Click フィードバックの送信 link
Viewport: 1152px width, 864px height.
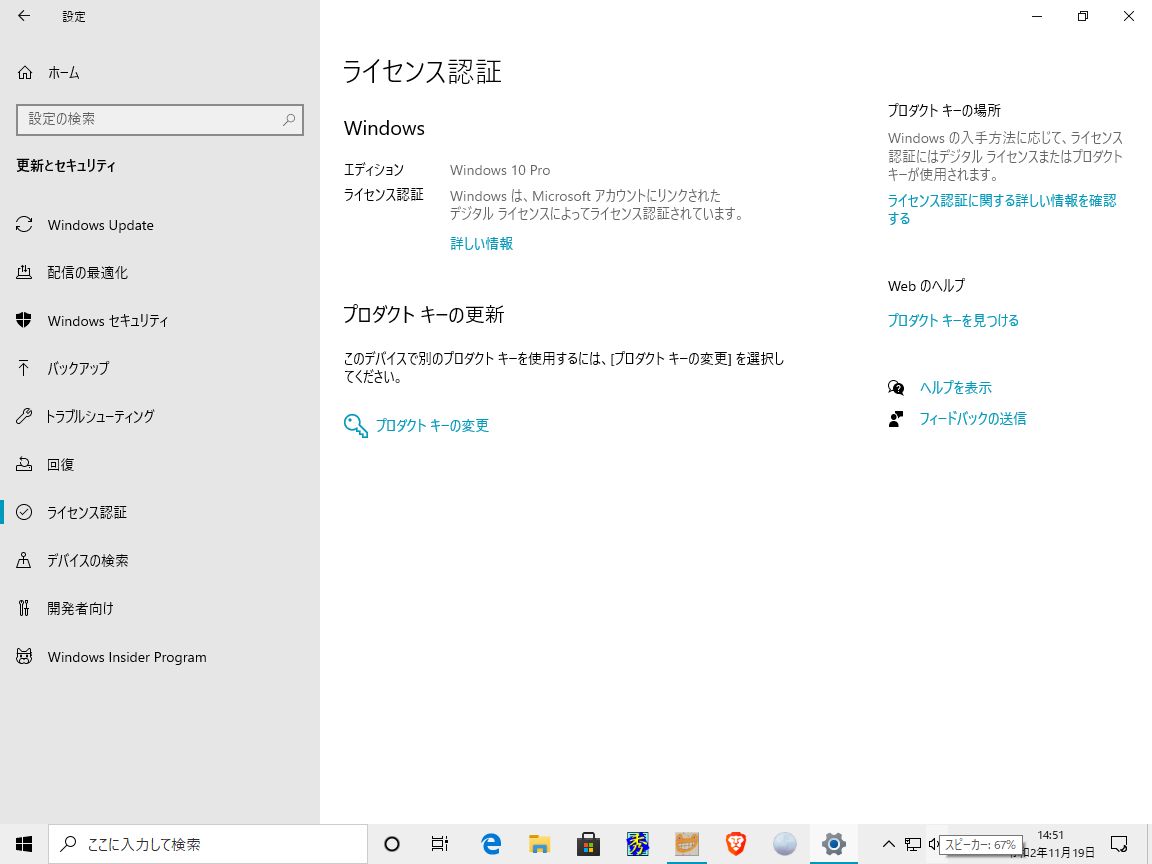coord(973,418)
